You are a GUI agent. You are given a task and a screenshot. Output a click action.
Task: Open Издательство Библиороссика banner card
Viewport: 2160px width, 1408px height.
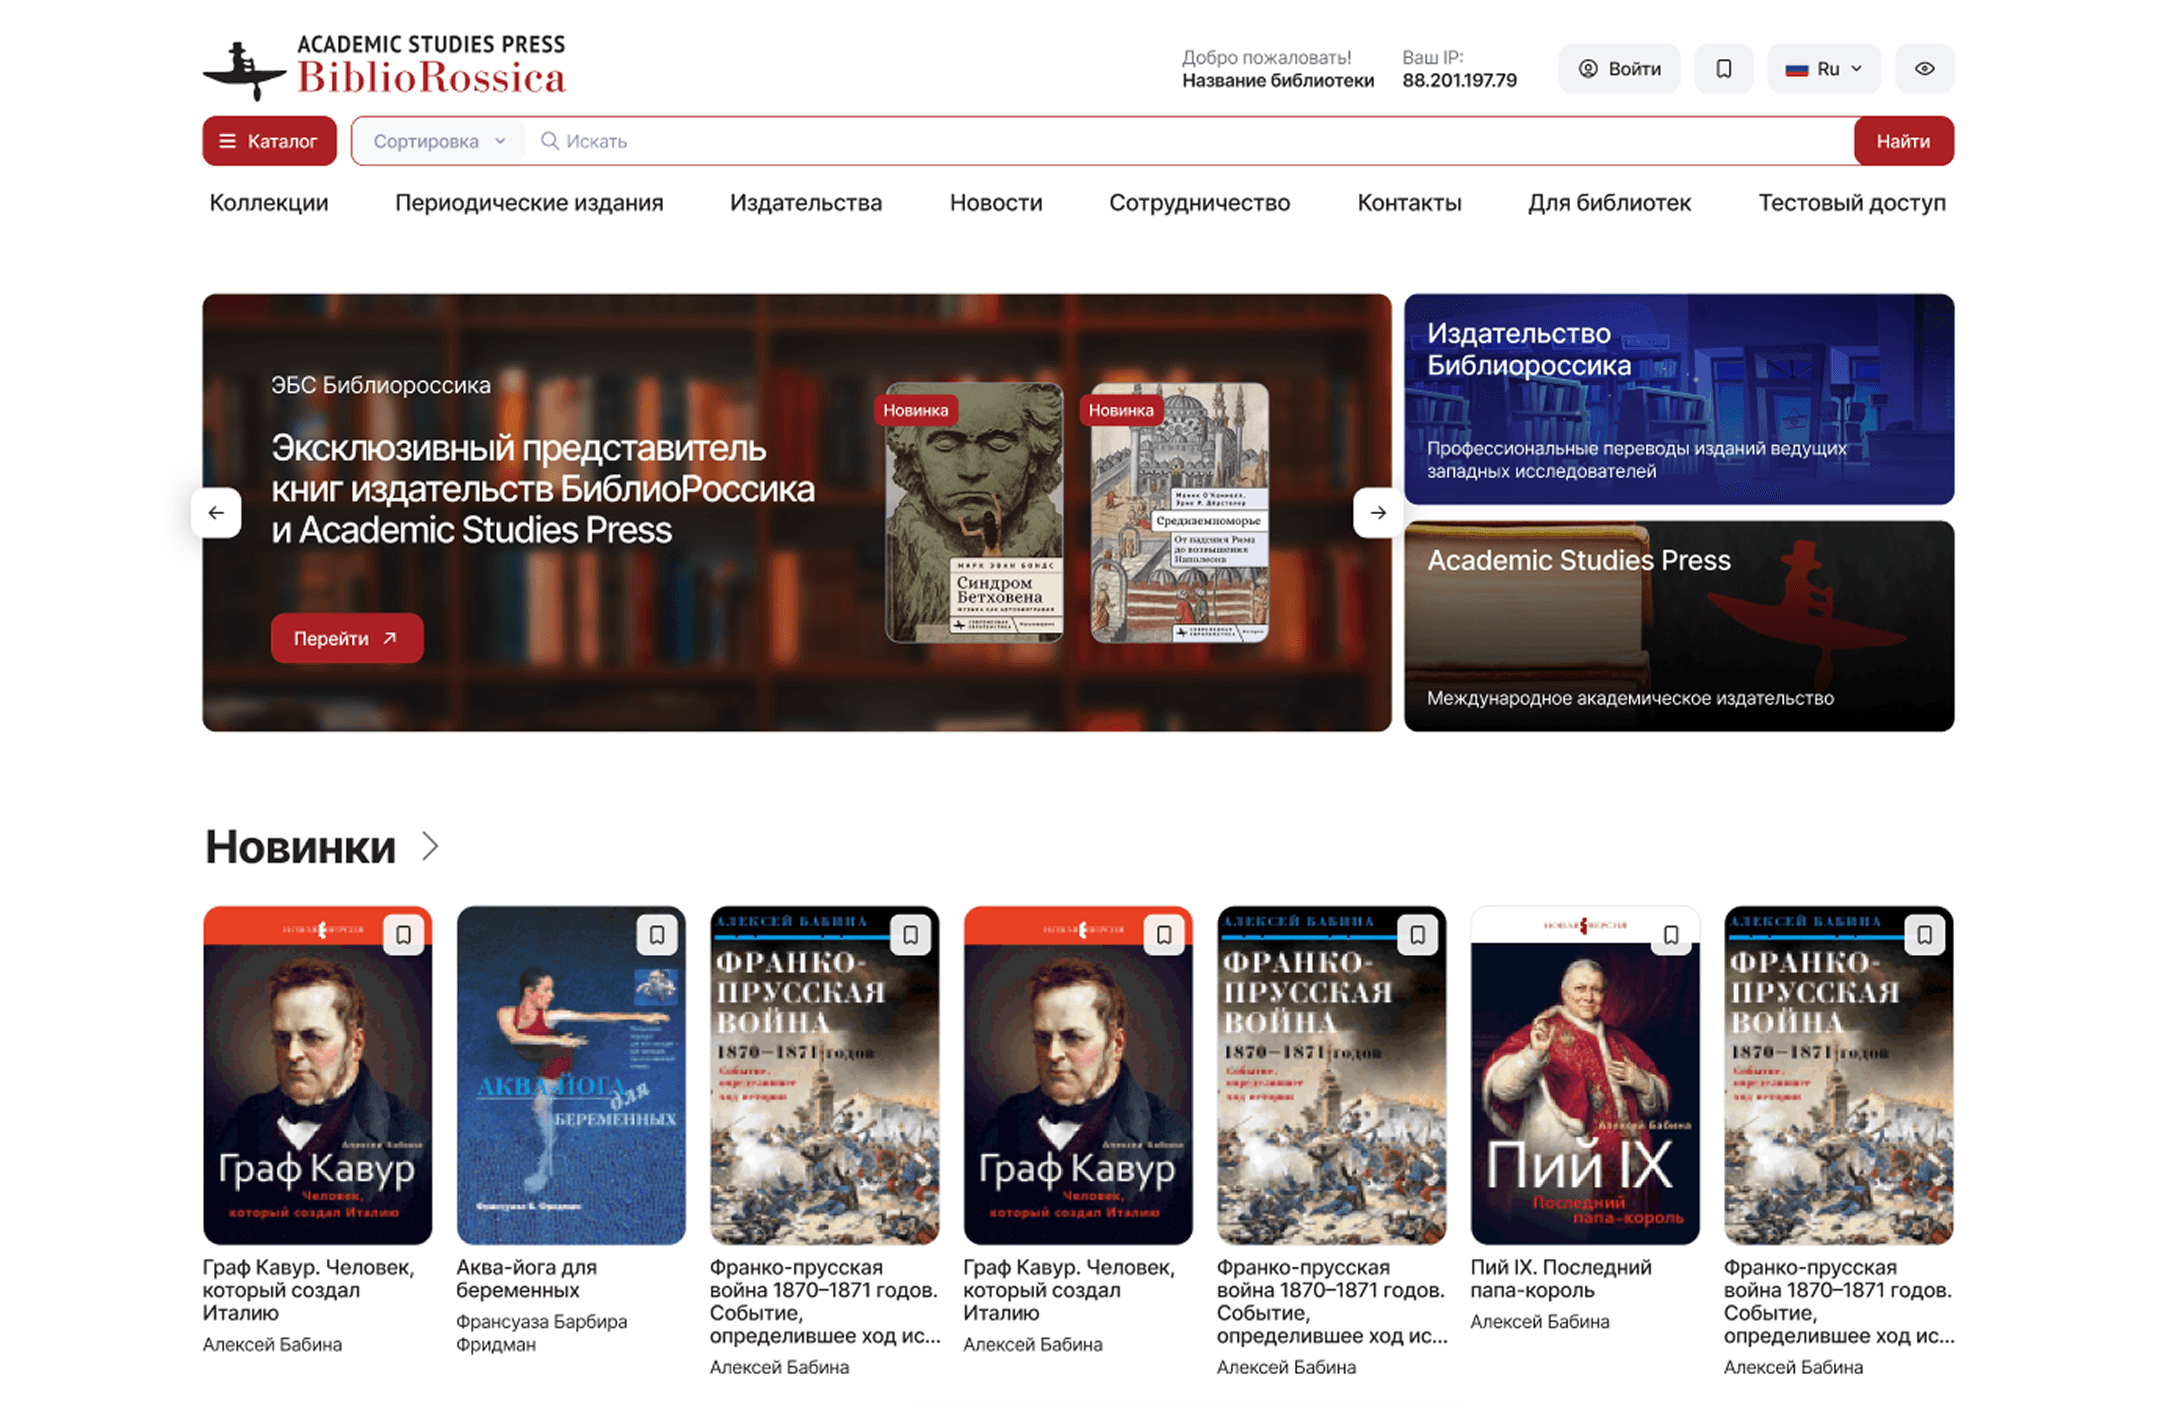(1679, 399)
